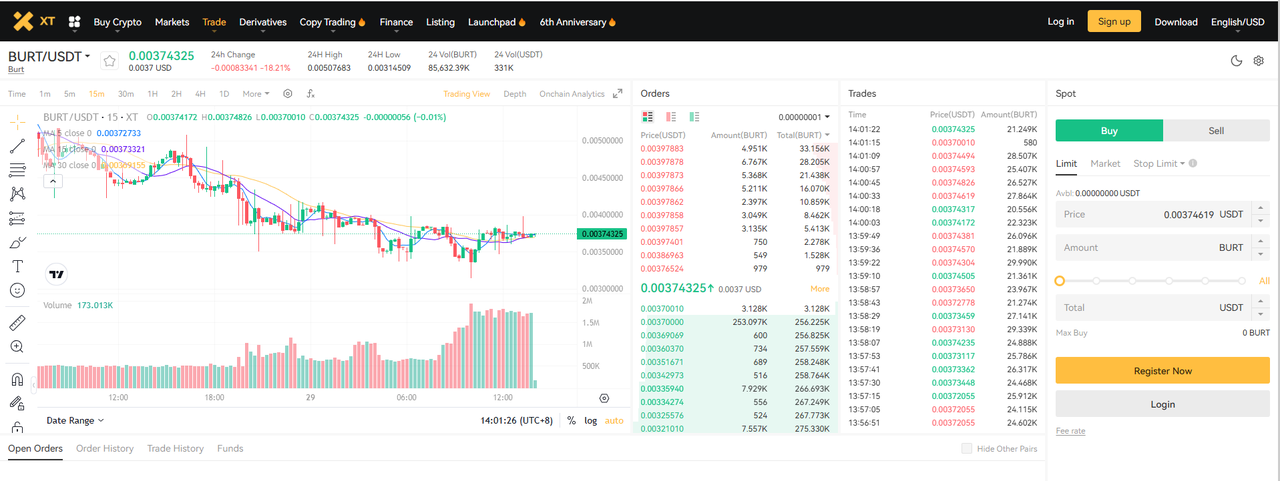
Task: Open the page settings gear
Action: tap(1258, 61)
